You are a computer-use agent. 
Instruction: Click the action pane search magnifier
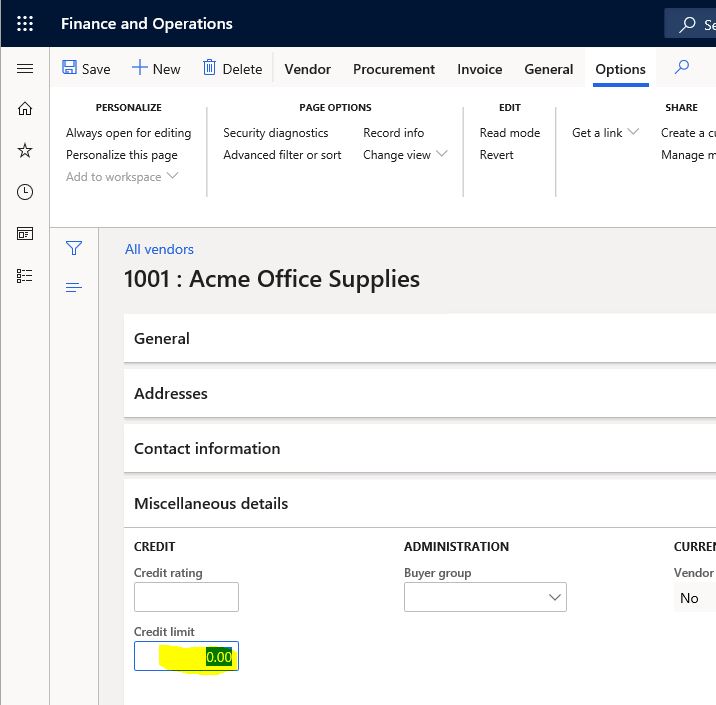coord(682,67)
